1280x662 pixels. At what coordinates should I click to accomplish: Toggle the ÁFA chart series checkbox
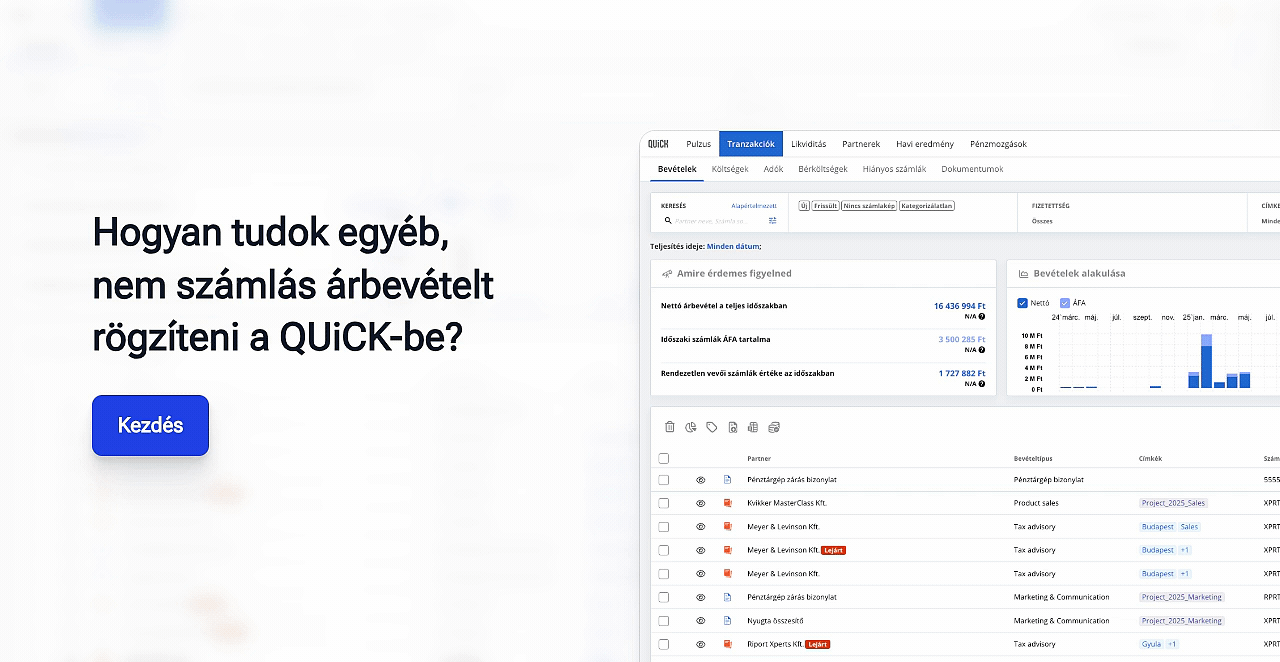(1065, 303)
